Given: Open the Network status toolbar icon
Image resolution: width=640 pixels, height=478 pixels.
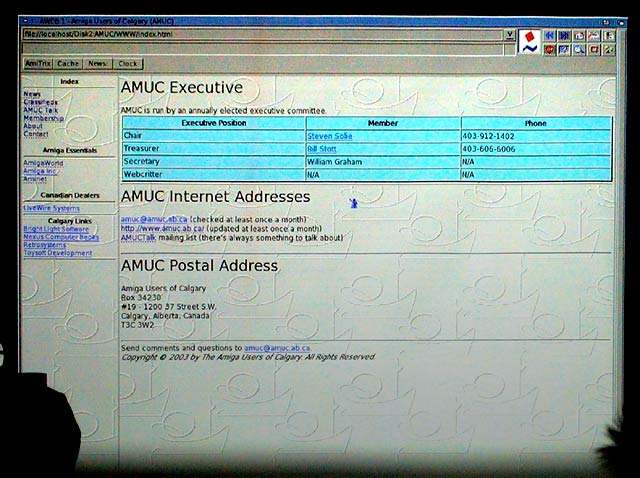Looking at the screenshot, I should click(564, 50).
